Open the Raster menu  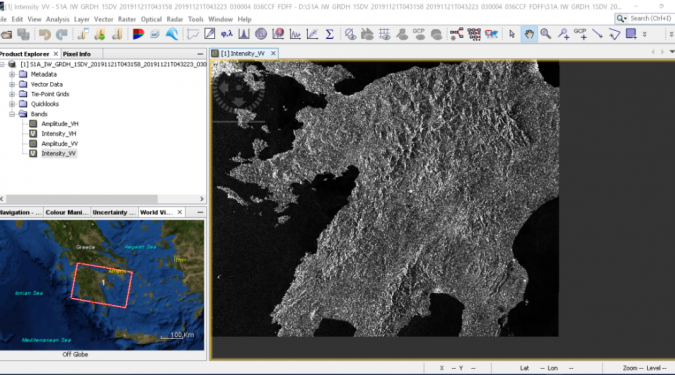(127, 19)
